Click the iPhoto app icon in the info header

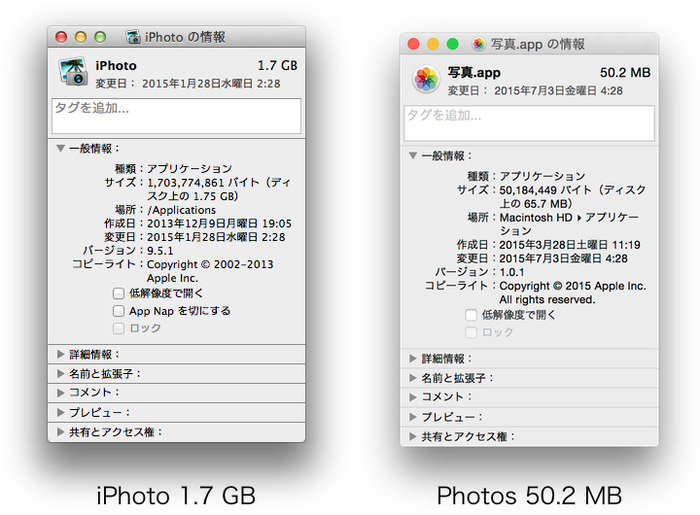[x=73, y=71]
